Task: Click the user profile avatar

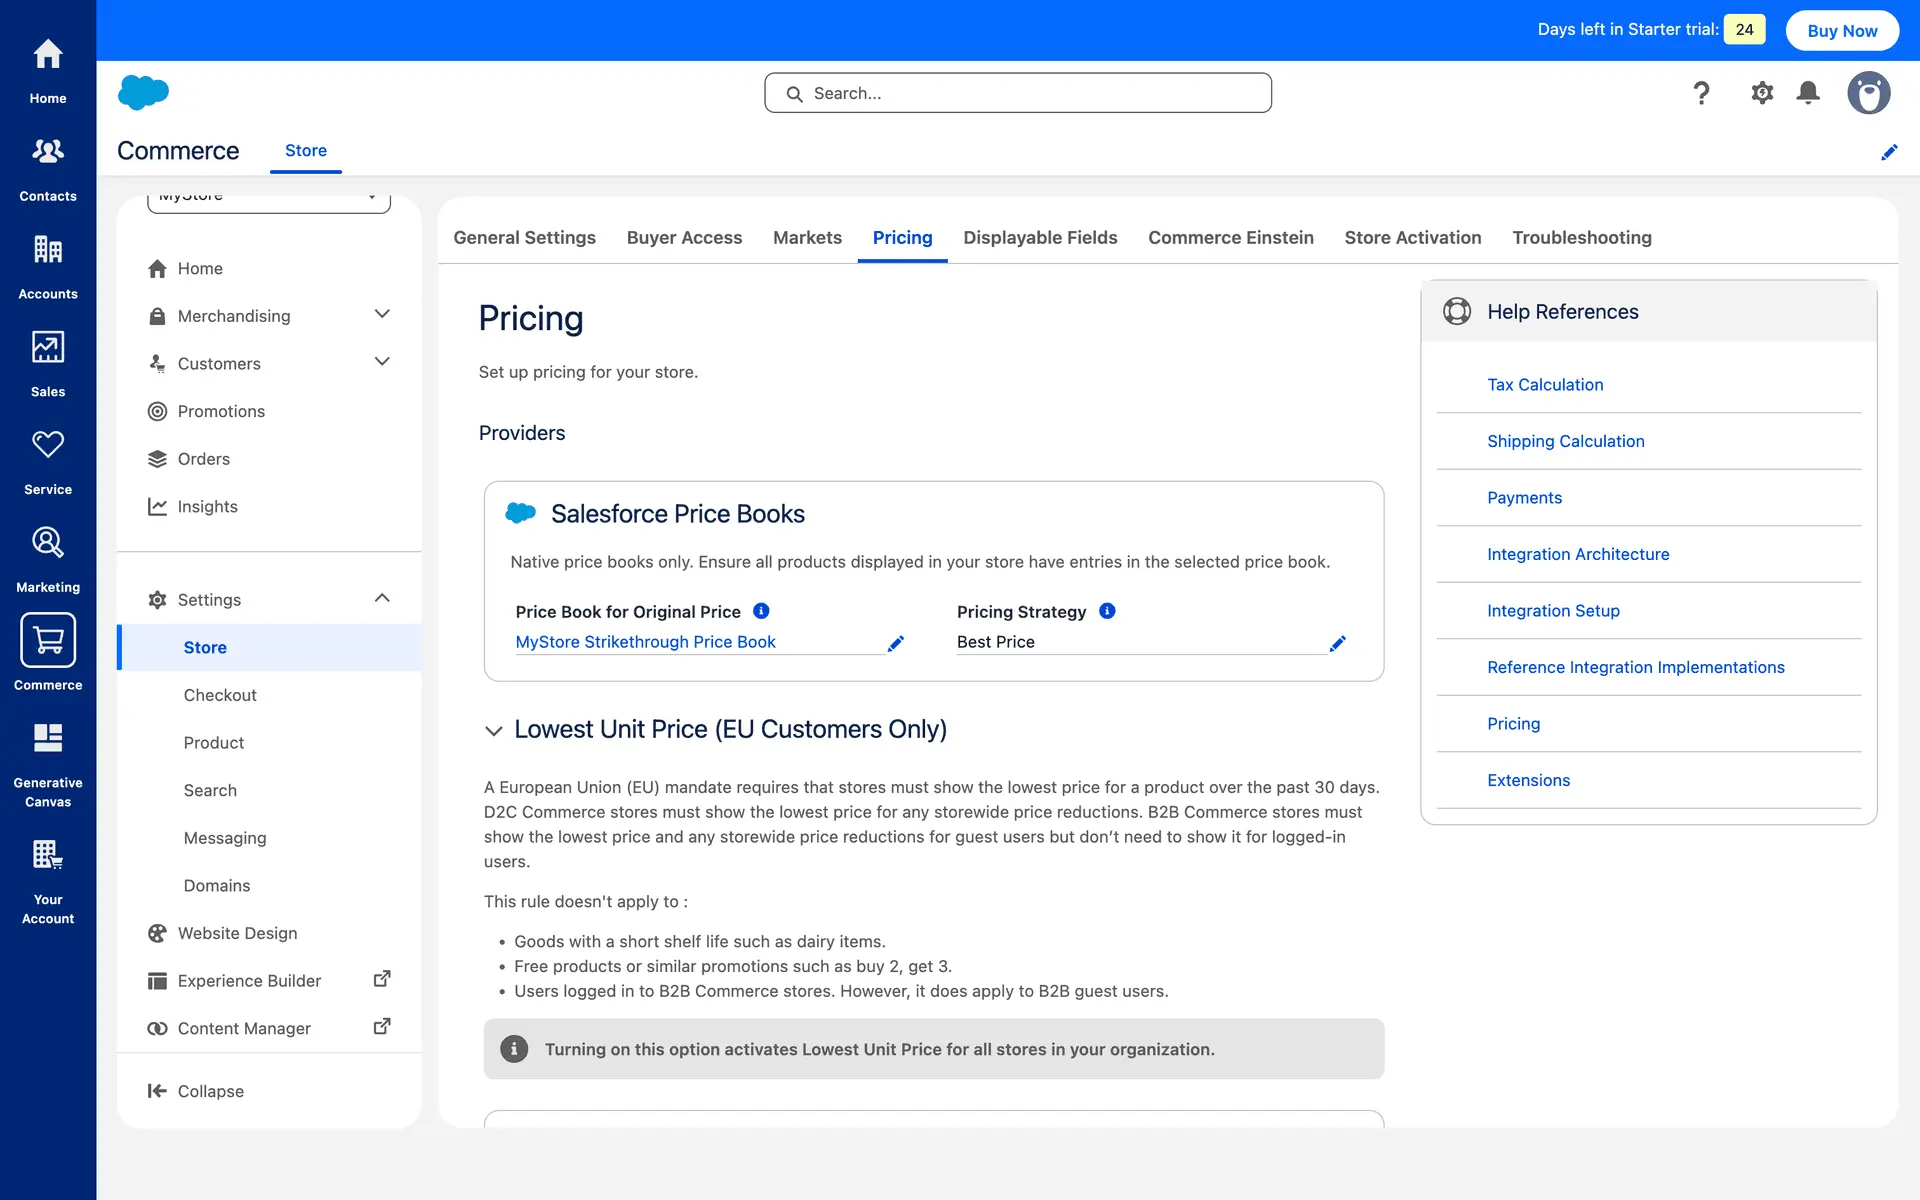Action: point(1868,93)
